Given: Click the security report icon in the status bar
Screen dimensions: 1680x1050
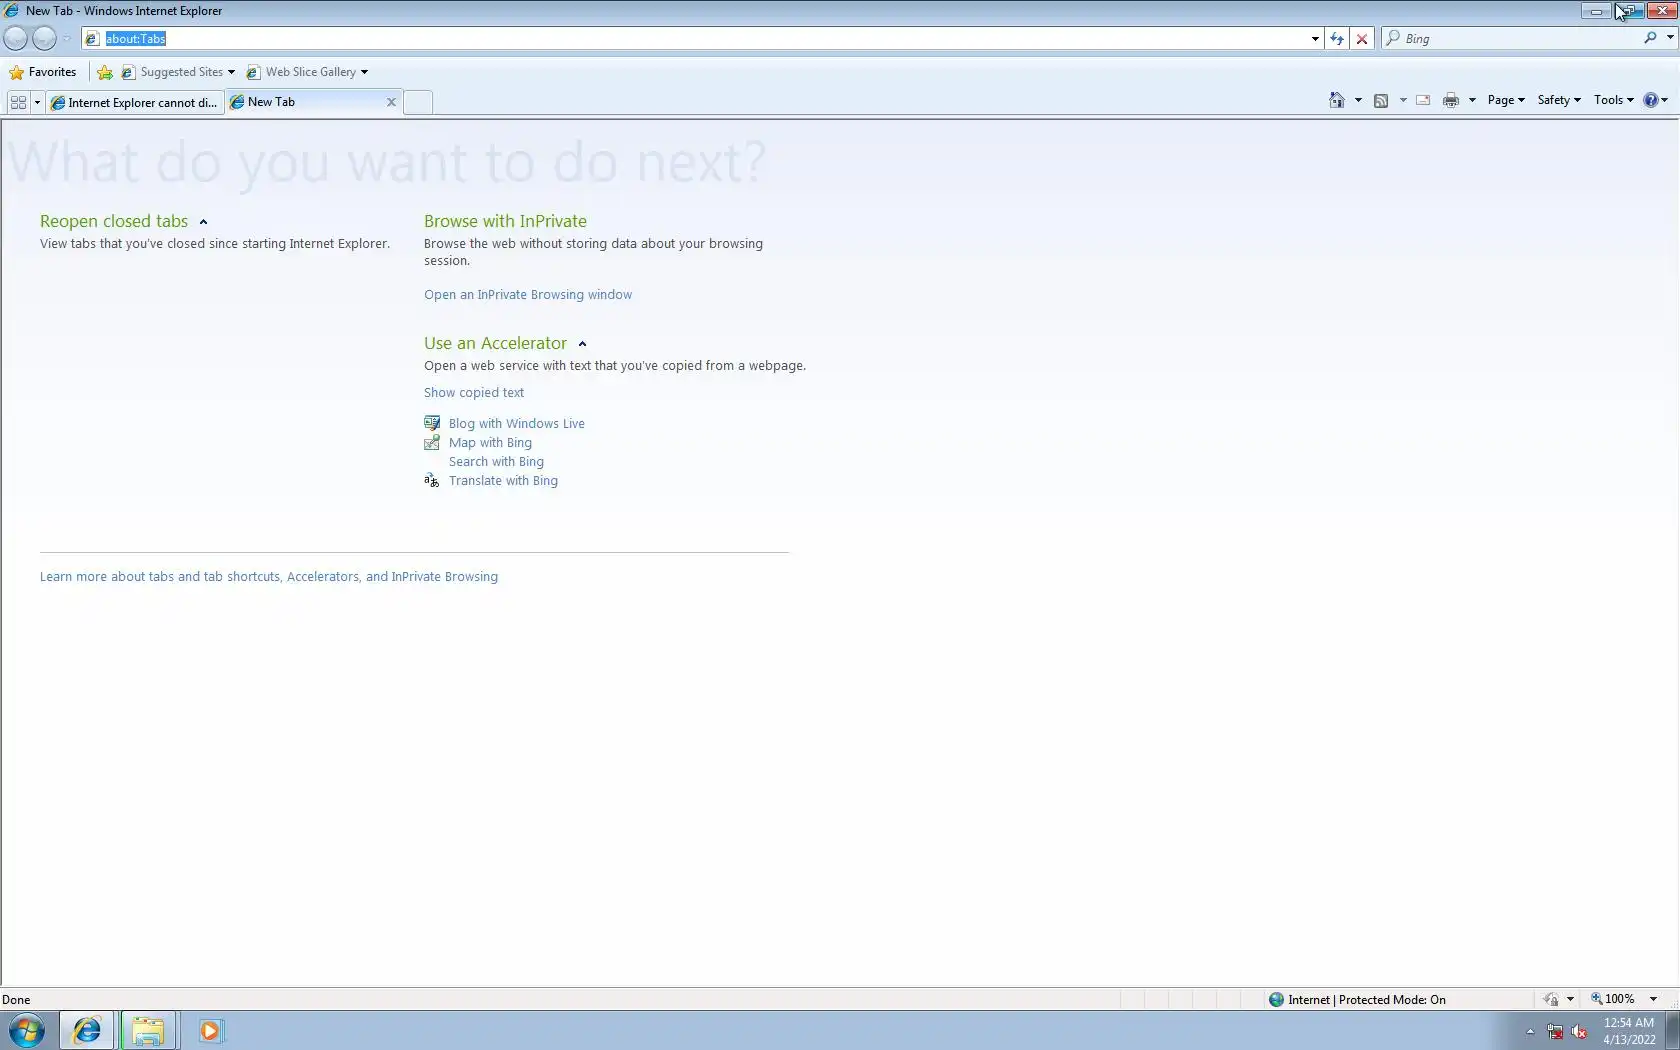Looking at the screenshot, I should tap(1551, 999).
